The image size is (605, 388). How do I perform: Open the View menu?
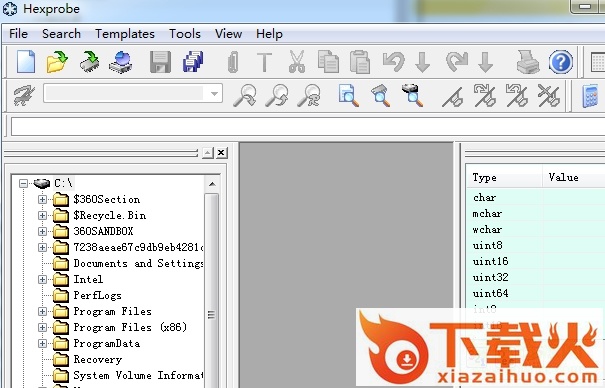228,34
